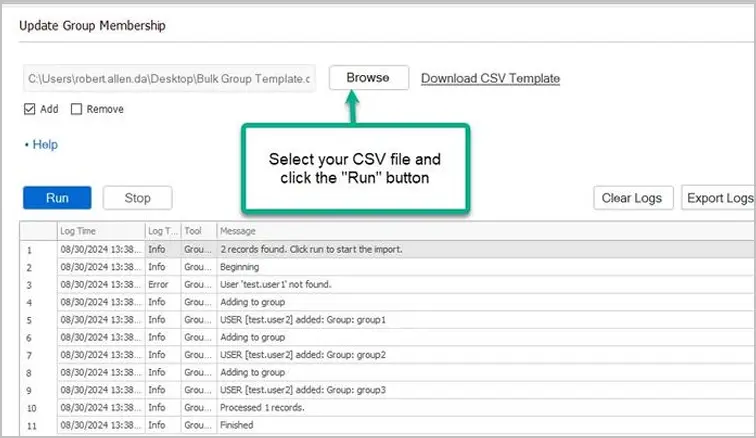Click the Info cell in row 9

click(x=163, y=390)
